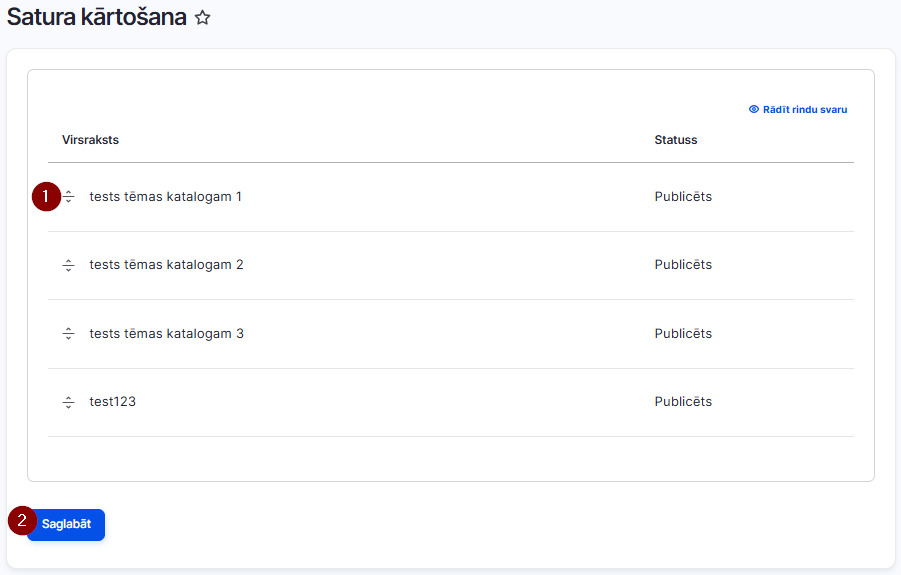Select the test123 row title

113,402
